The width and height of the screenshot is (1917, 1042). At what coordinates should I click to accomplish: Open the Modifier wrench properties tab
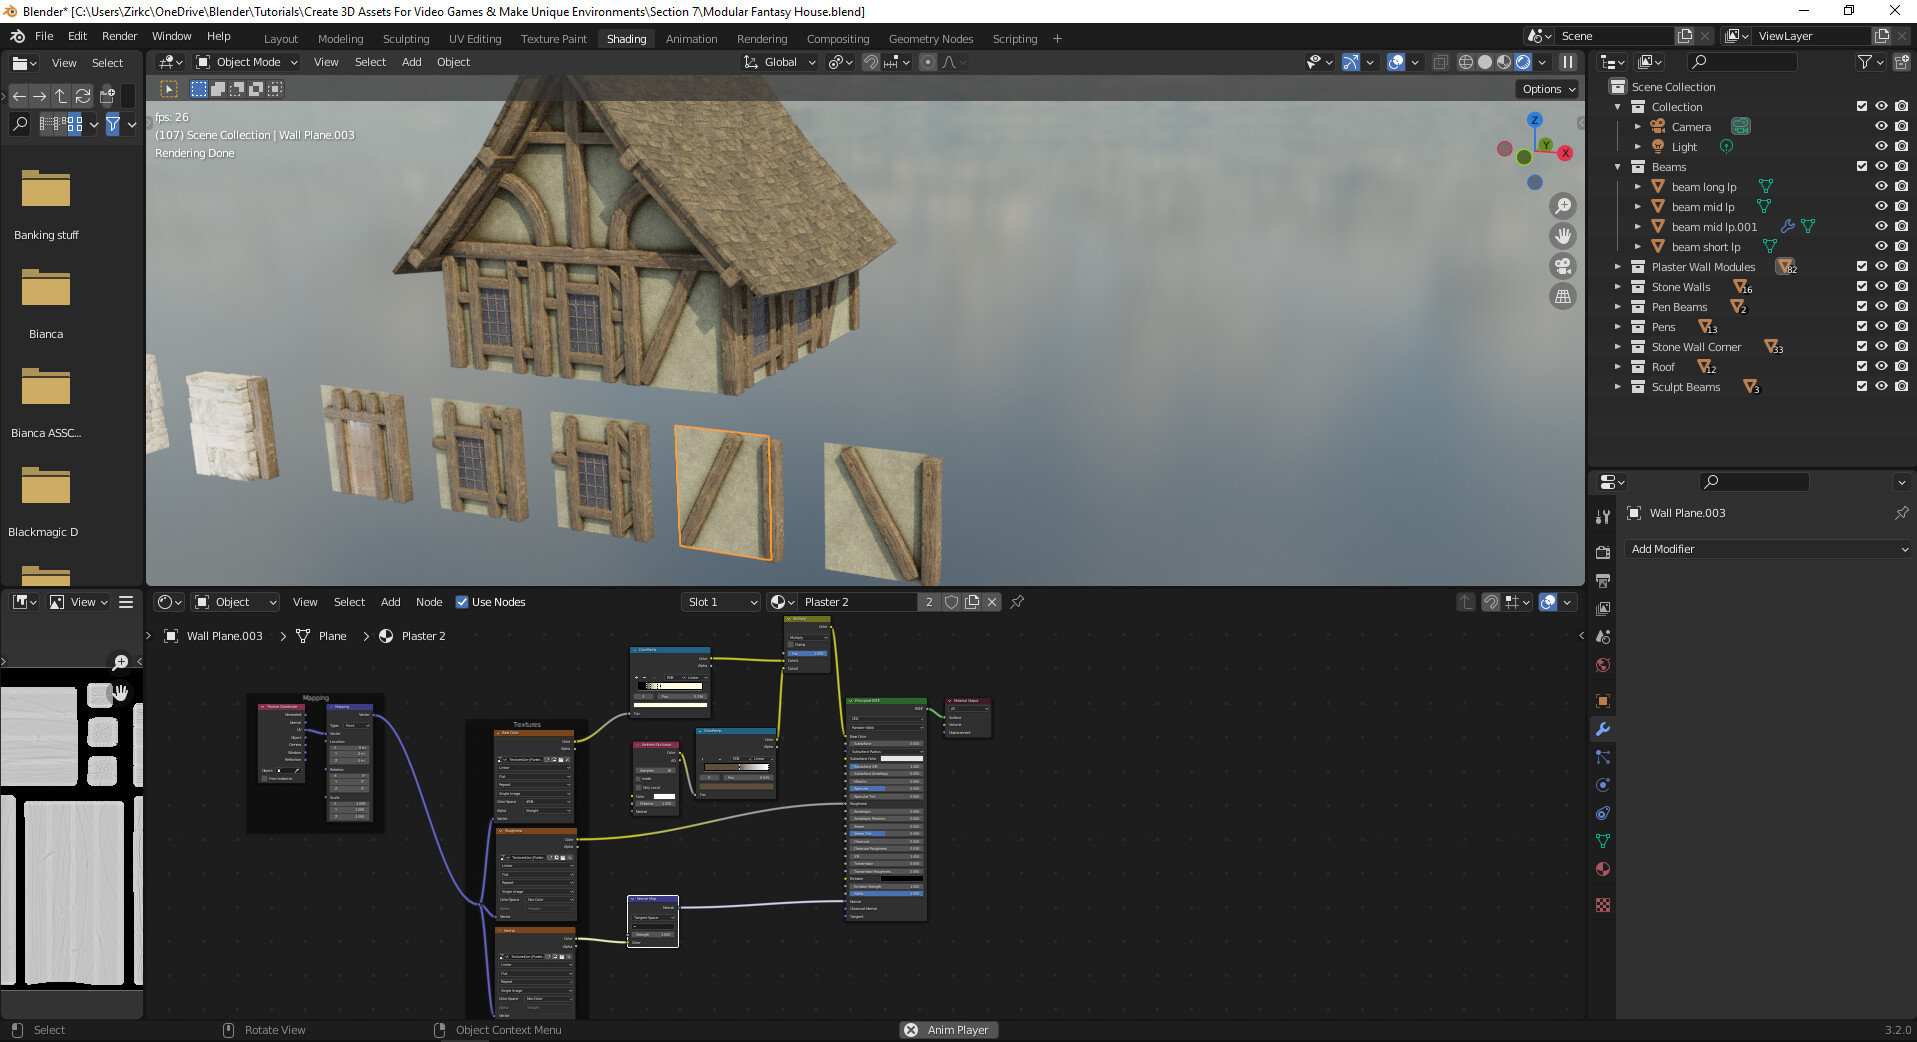[1603, 729]
